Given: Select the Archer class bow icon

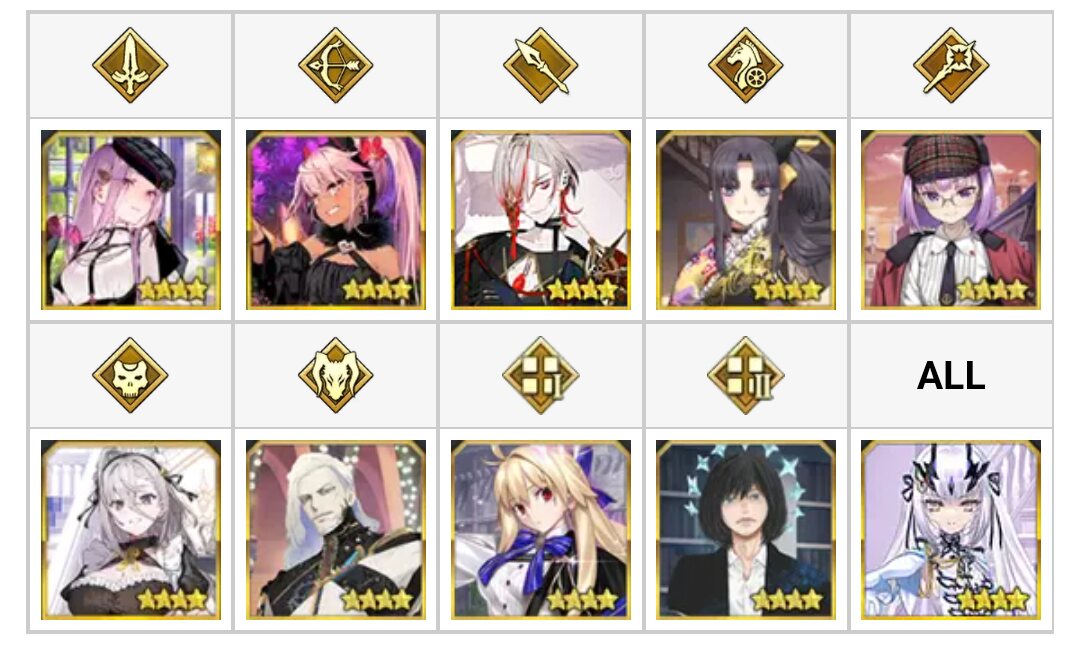Looking at the screenshot, I should (x=335, y=65).
